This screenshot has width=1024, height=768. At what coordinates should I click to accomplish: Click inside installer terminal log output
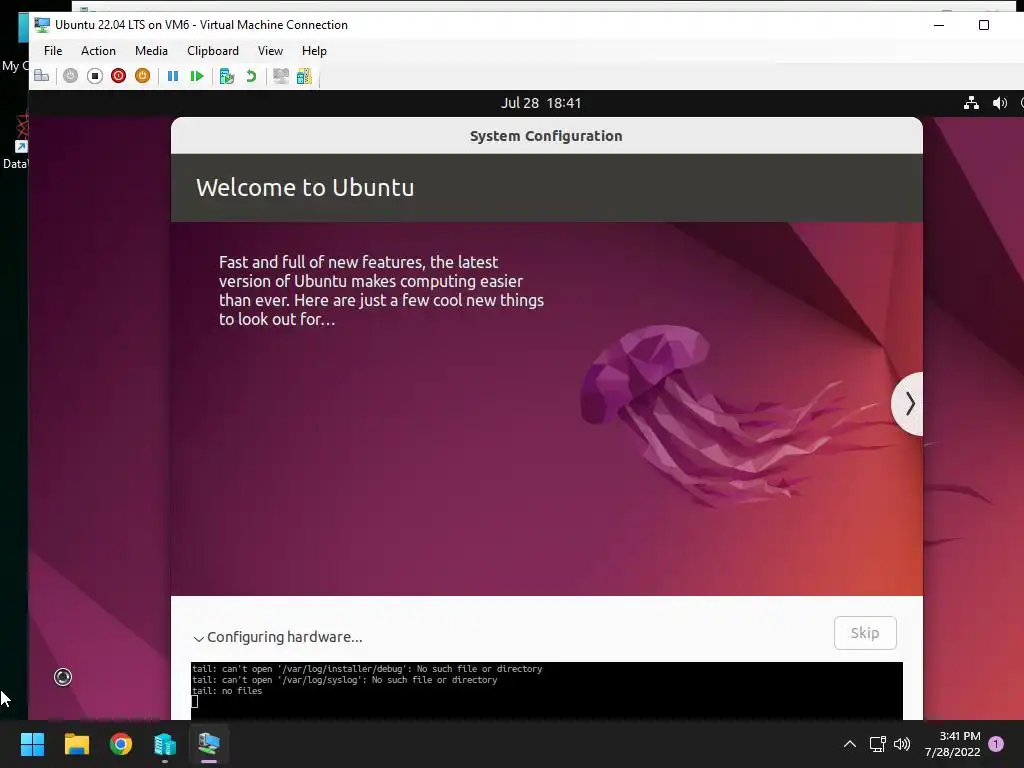point(547,690)
